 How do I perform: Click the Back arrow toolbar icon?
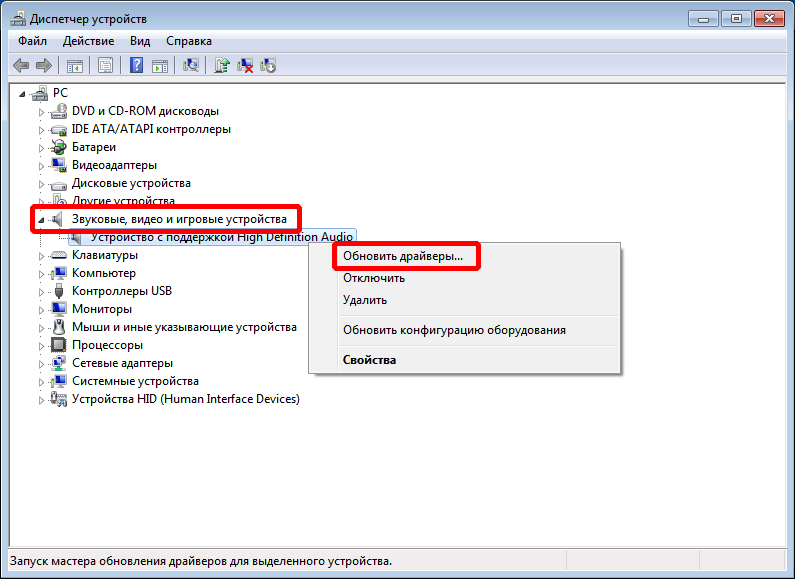point(21,65)
